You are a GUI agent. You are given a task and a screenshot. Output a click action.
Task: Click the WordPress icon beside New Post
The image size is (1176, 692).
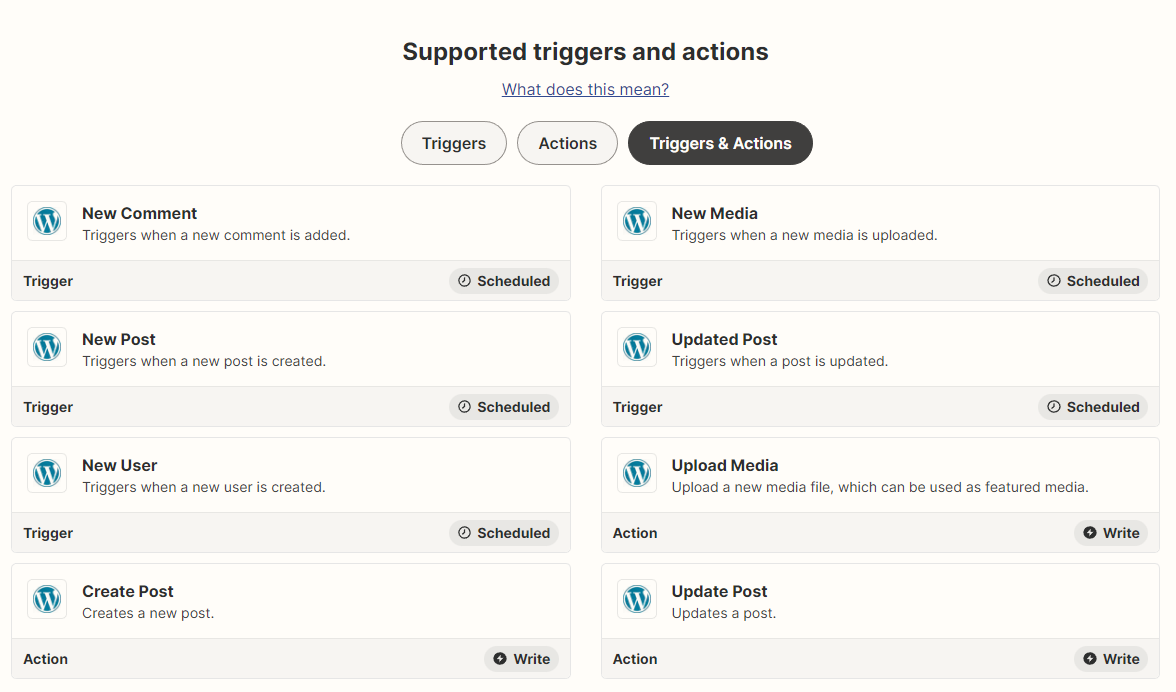[47, 347]
